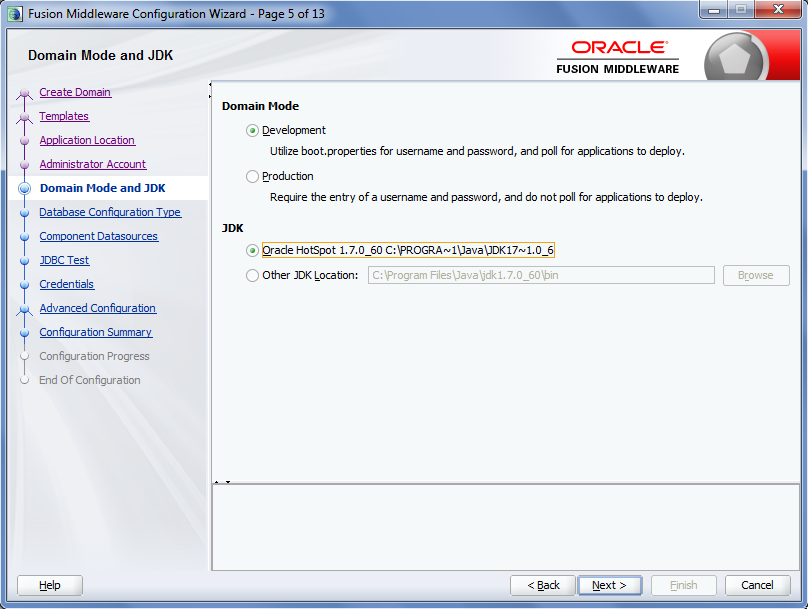This screenshot has height=609, width=808.
Task: Click the Administrator Account step bullet icon
Action: (x=24, y=165)
